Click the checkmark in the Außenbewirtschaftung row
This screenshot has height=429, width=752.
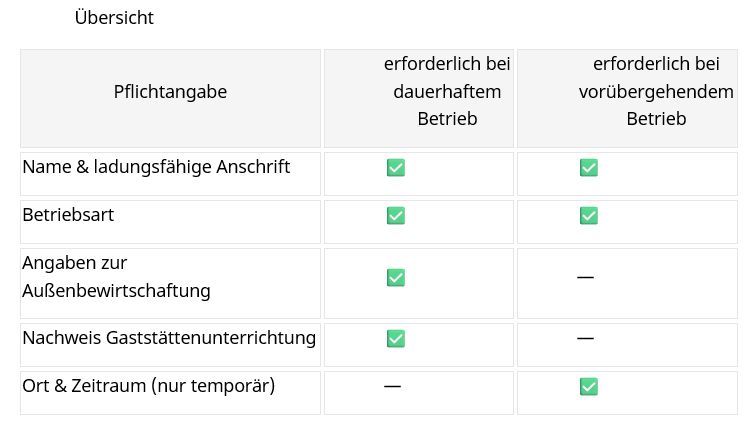[395, 277]
